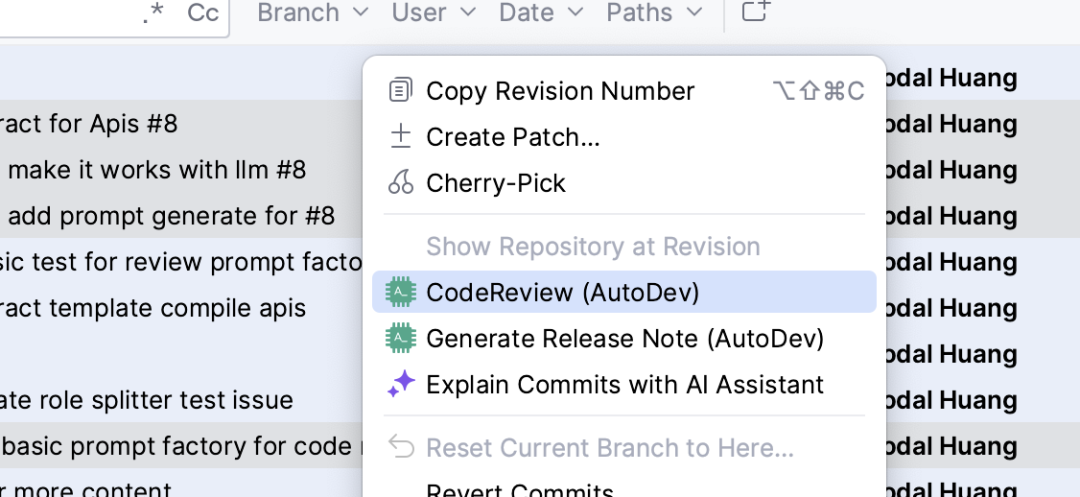Choose Explain Commits with AI Assistant
This screenshot has width=1080, height=497.
(x=625, y=385)
